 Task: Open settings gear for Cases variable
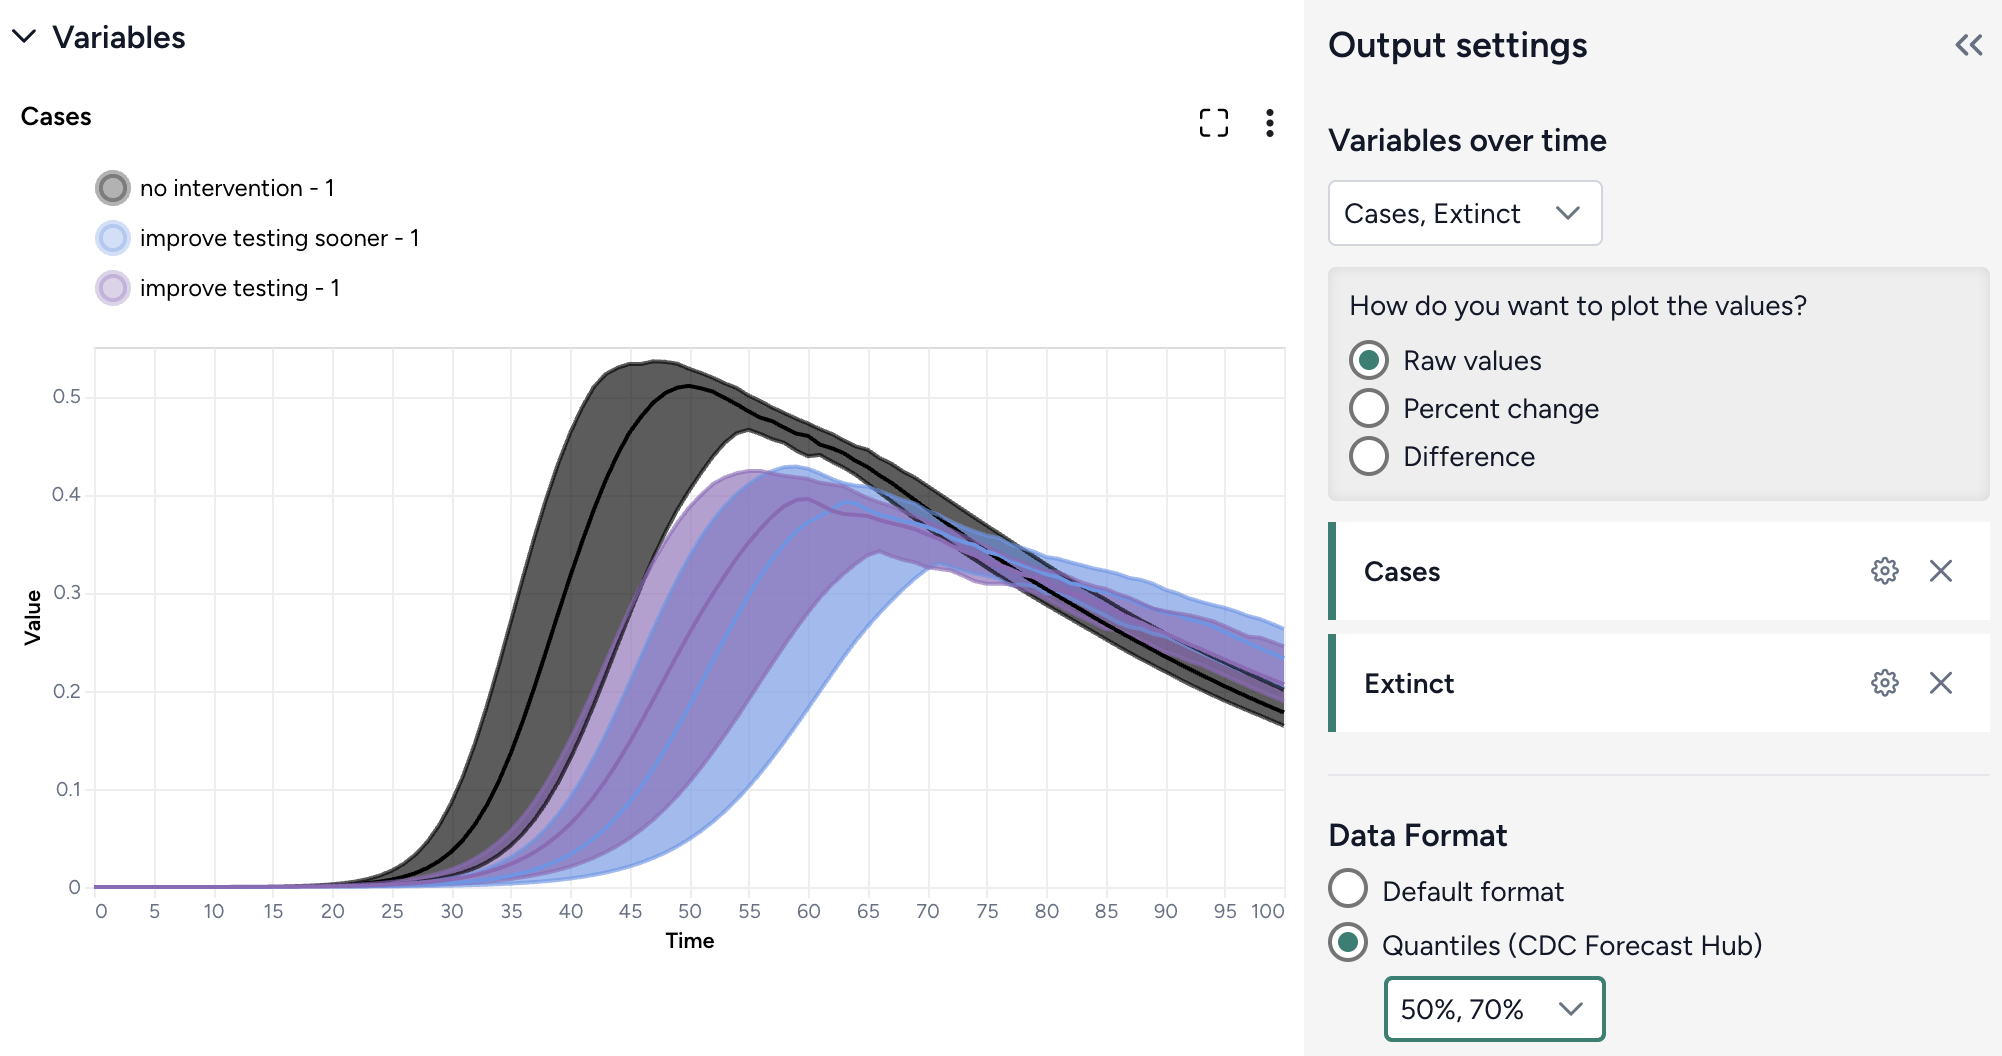(1884, 571)
